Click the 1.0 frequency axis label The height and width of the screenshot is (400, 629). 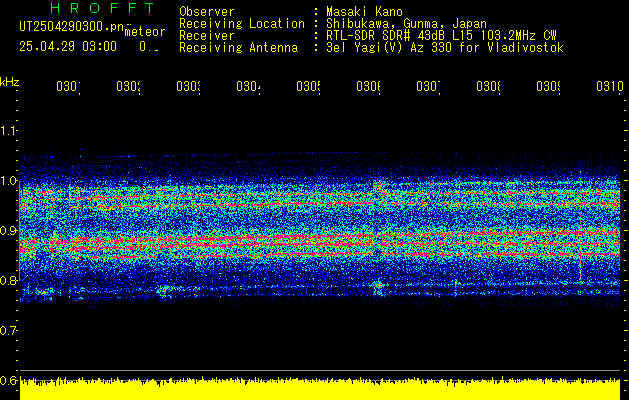coord(8,181)
